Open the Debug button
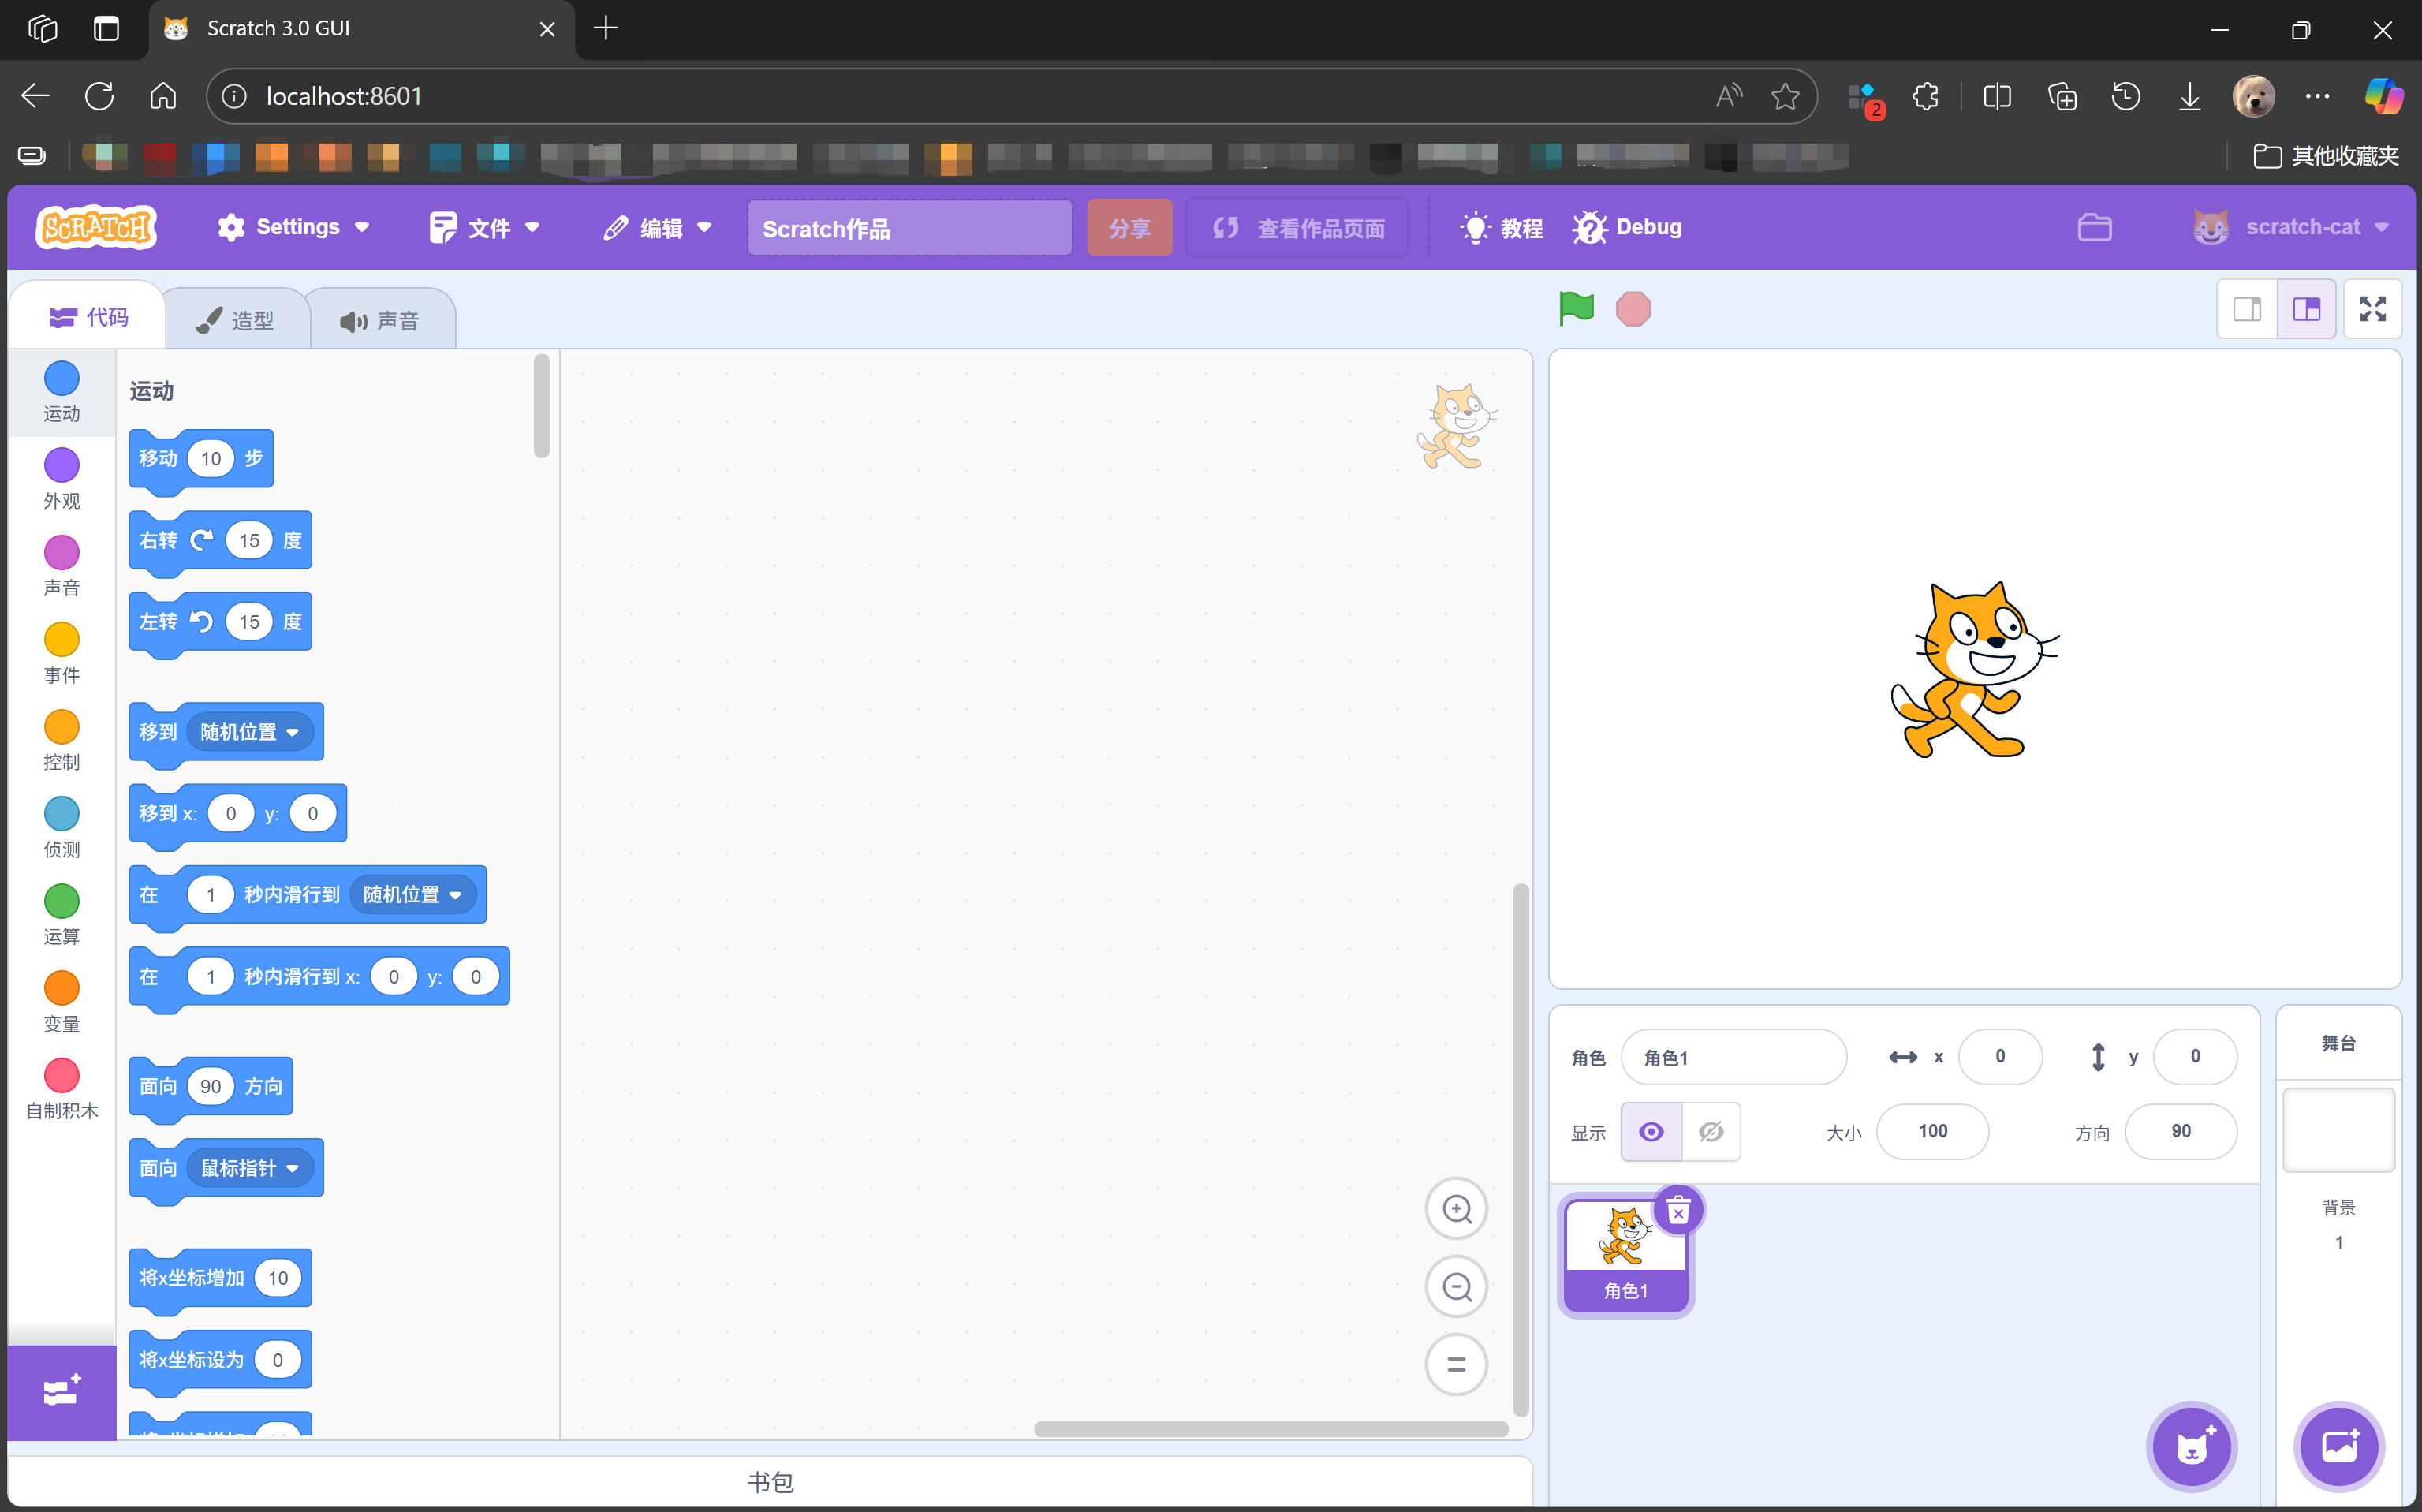Screen dimensions: 2422x1512 tap(1627, 227)
